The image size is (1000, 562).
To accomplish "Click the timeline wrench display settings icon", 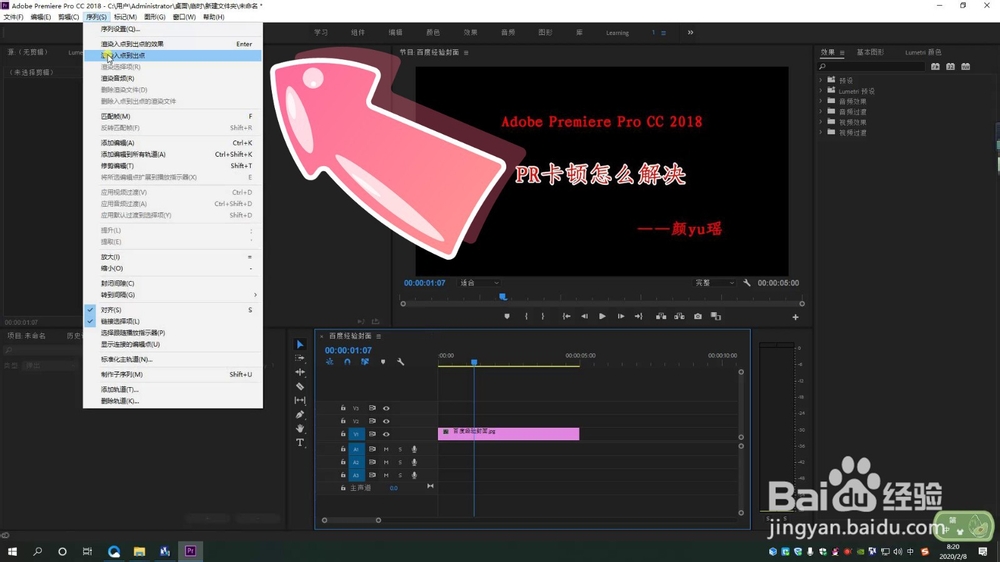I will (401, 362).
